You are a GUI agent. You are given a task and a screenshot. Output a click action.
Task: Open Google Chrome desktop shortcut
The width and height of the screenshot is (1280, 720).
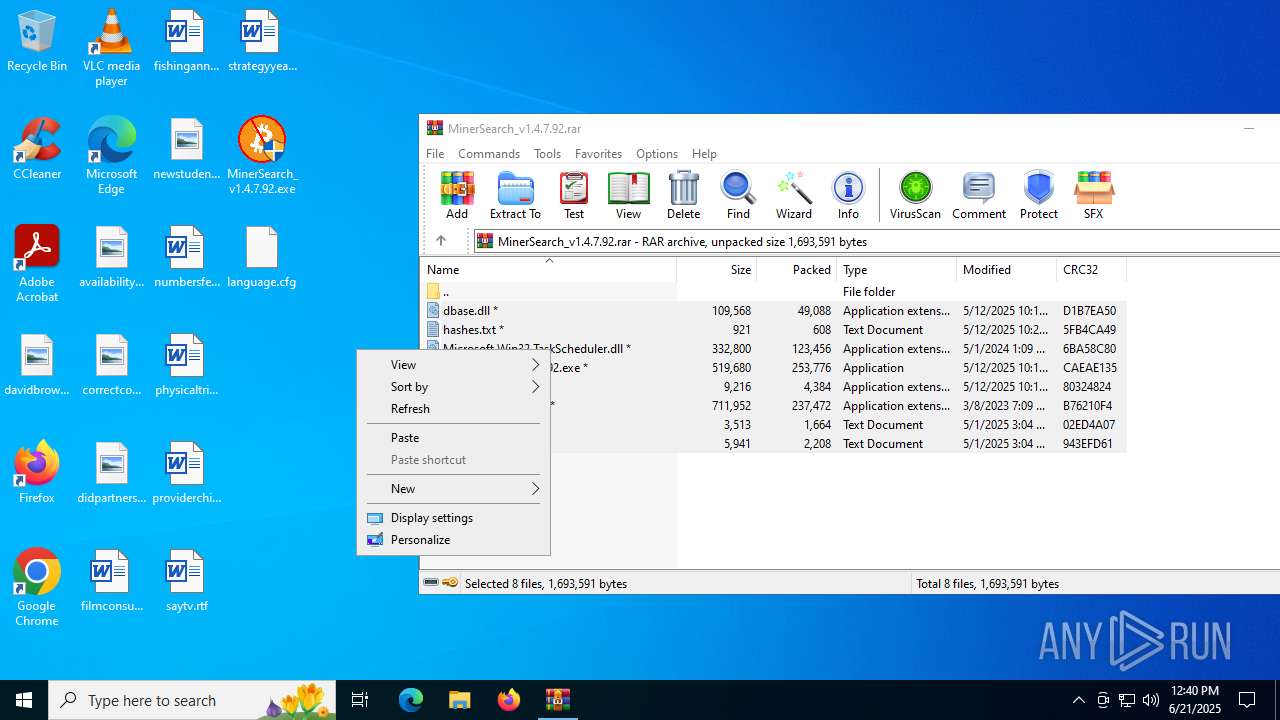coord(37,588)
